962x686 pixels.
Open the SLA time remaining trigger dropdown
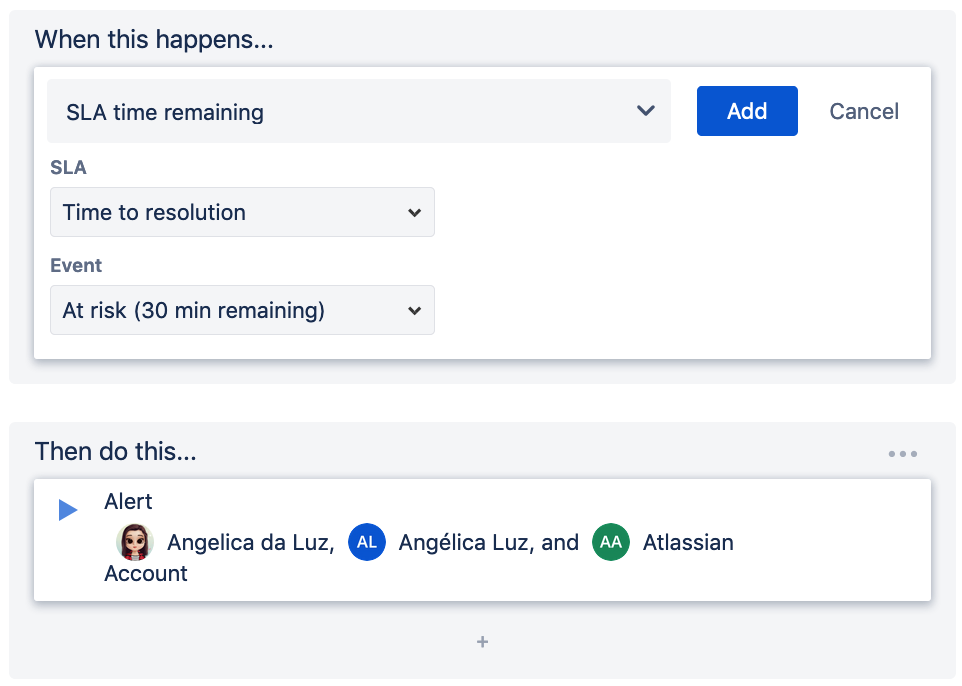pyautogui.click(x=358, y=111)
